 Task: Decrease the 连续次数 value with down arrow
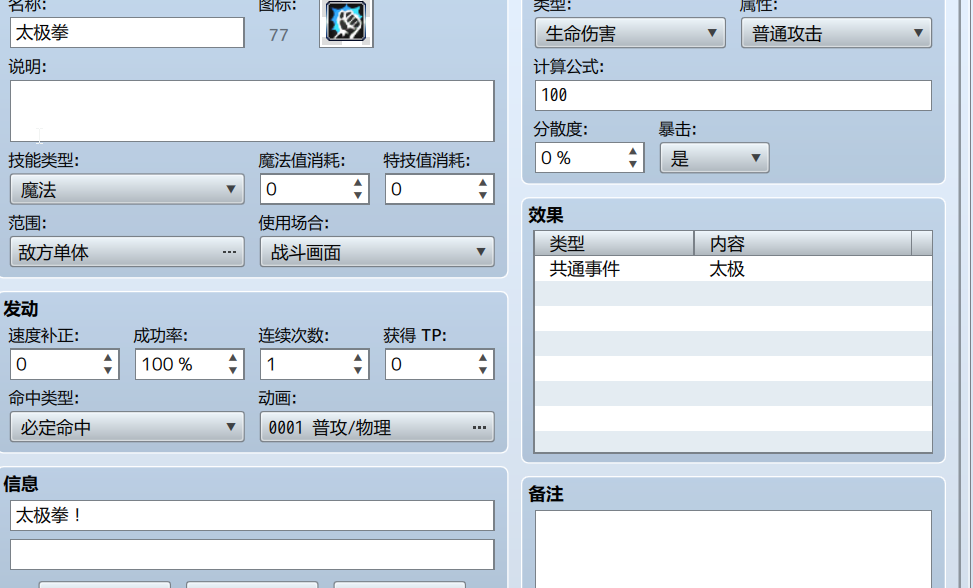pos(357,370)
